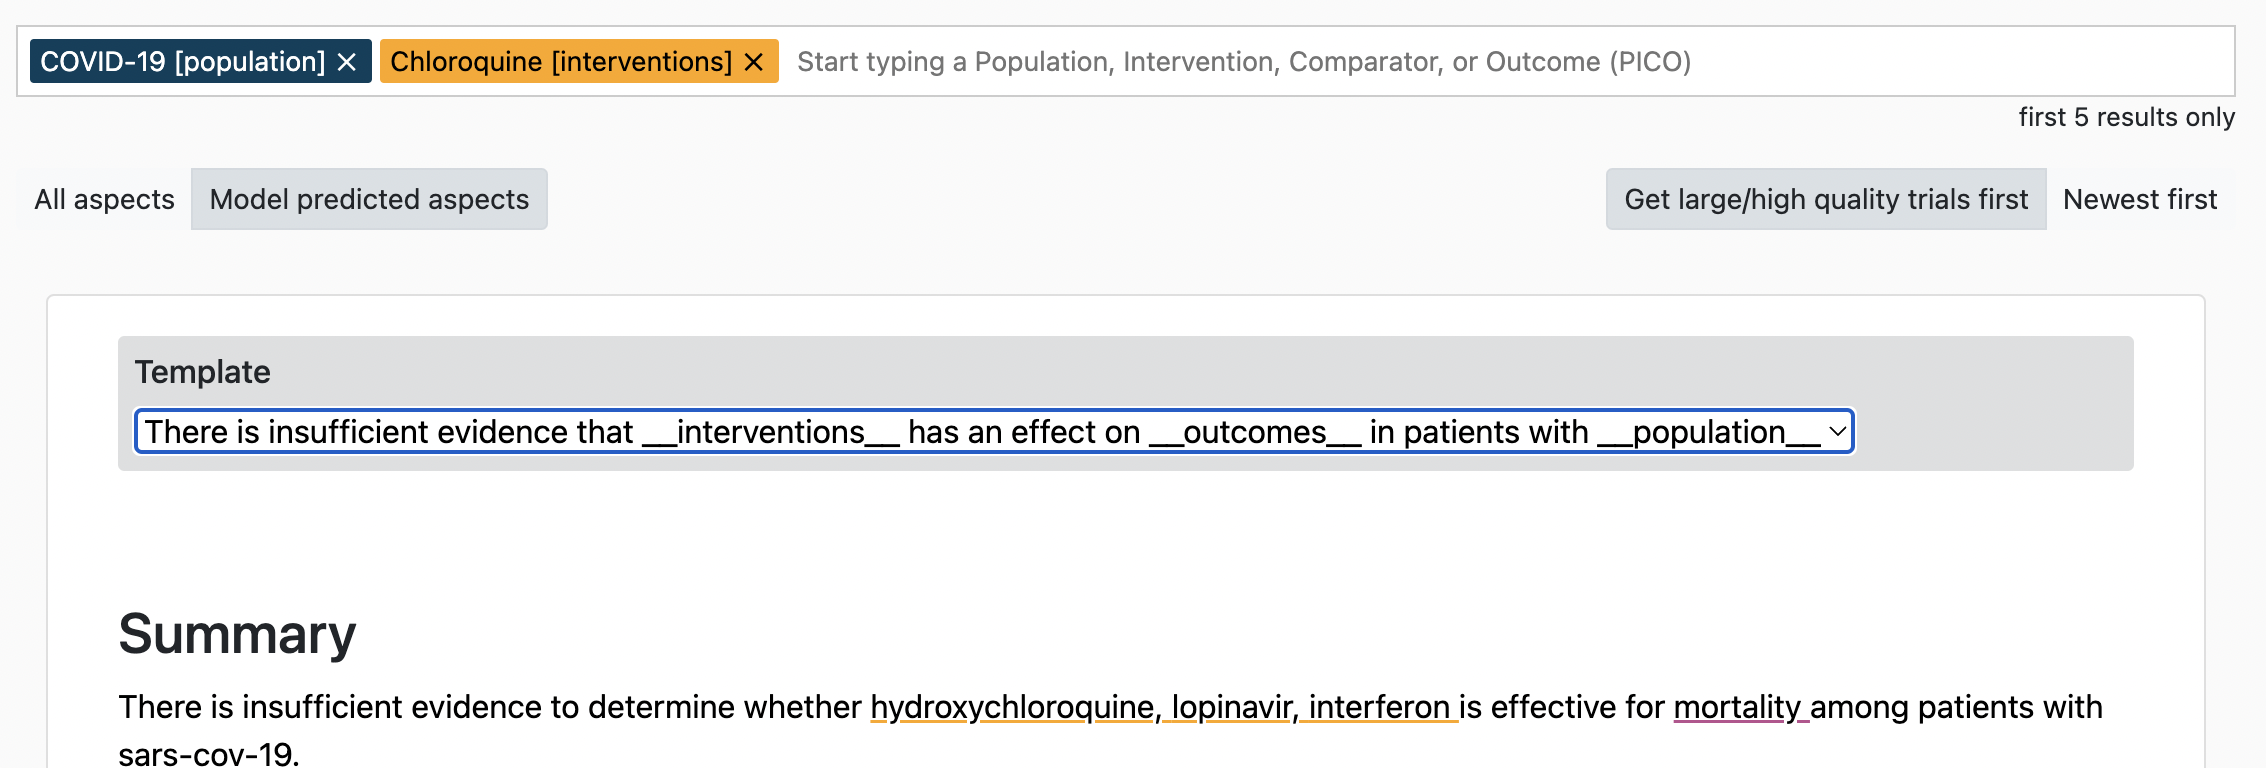Sort by large/high quality trials first
The height and width of the screenshot is (768, 2266).
(x=1826, y=199)
